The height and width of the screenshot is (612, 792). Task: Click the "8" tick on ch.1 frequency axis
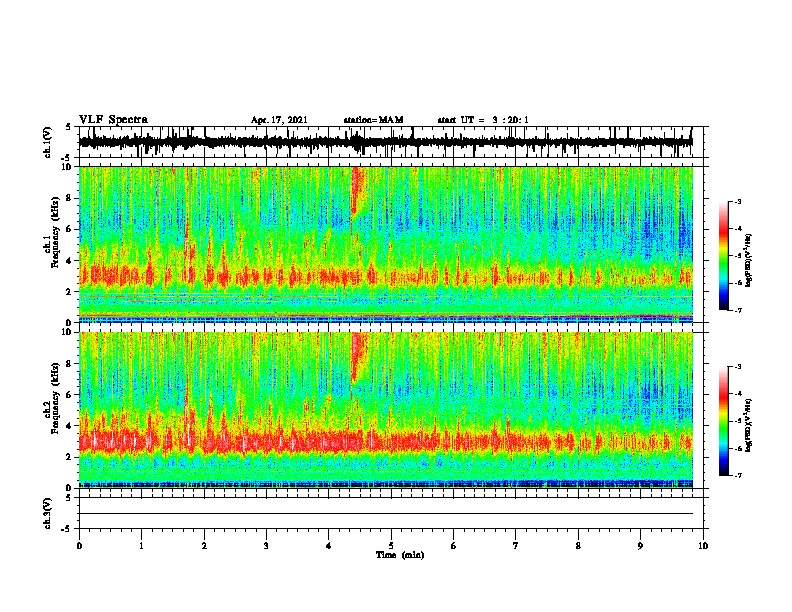(x=69, y=198)
